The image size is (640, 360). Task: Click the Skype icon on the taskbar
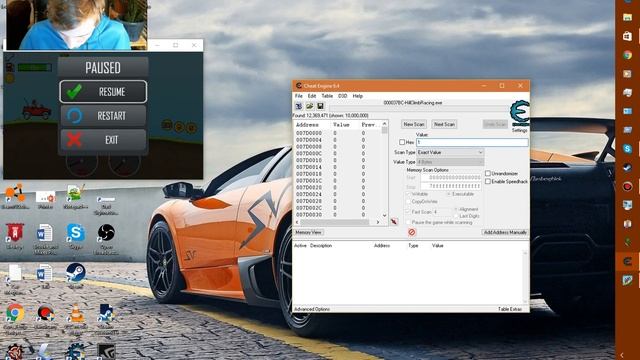tap(627, 149)
